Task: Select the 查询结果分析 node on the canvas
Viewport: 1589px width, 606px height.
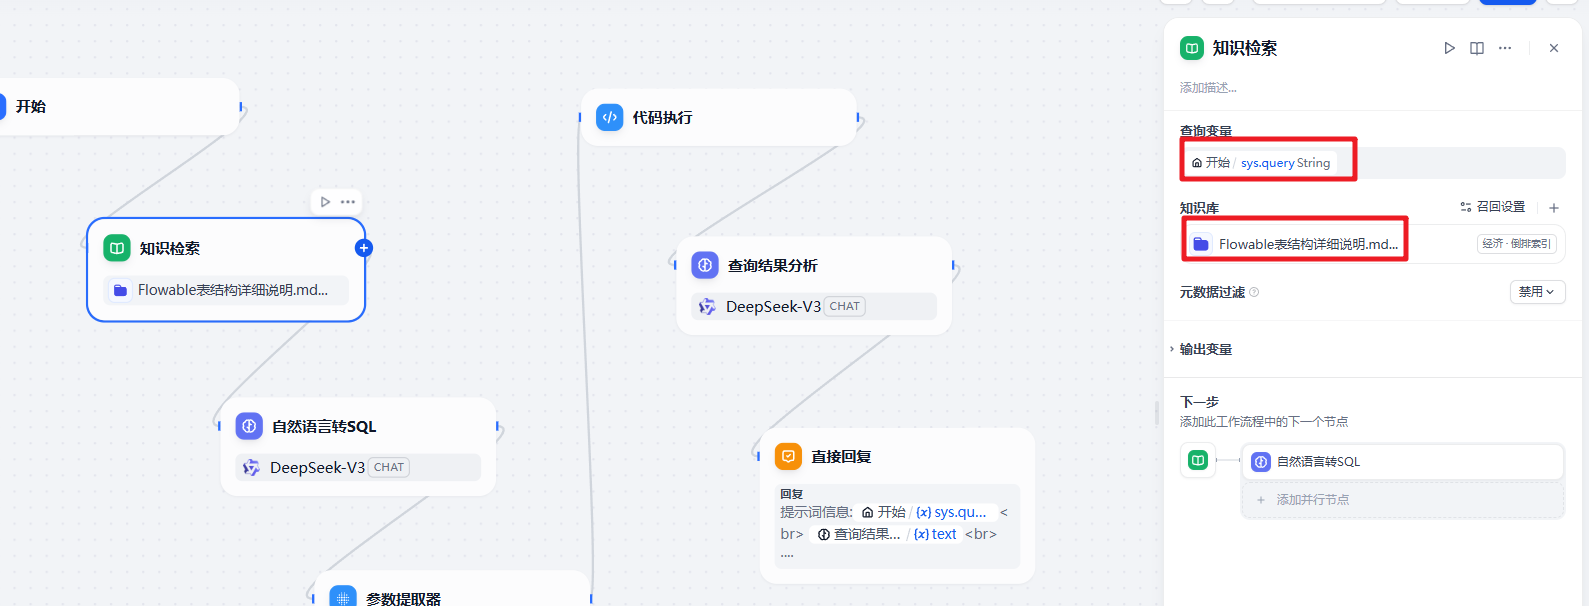Action: point(813,266)
